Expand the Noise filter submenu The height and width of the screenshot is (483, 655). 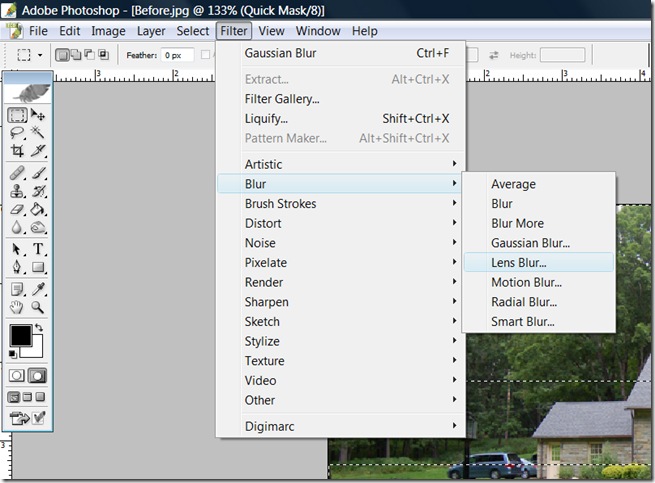341,243
